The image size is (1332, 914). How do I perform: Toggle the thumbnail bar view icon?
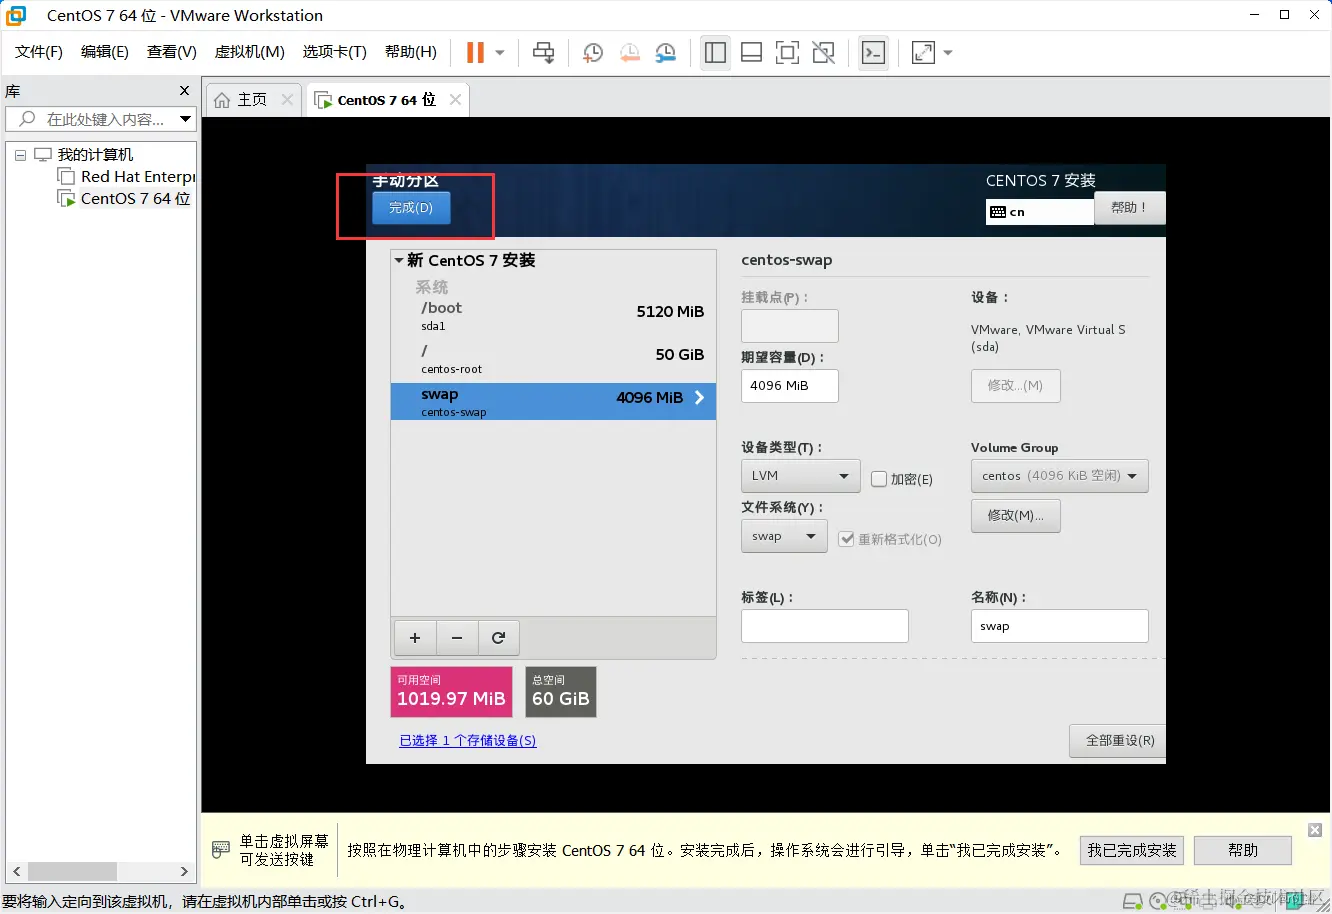pos(751,52)
